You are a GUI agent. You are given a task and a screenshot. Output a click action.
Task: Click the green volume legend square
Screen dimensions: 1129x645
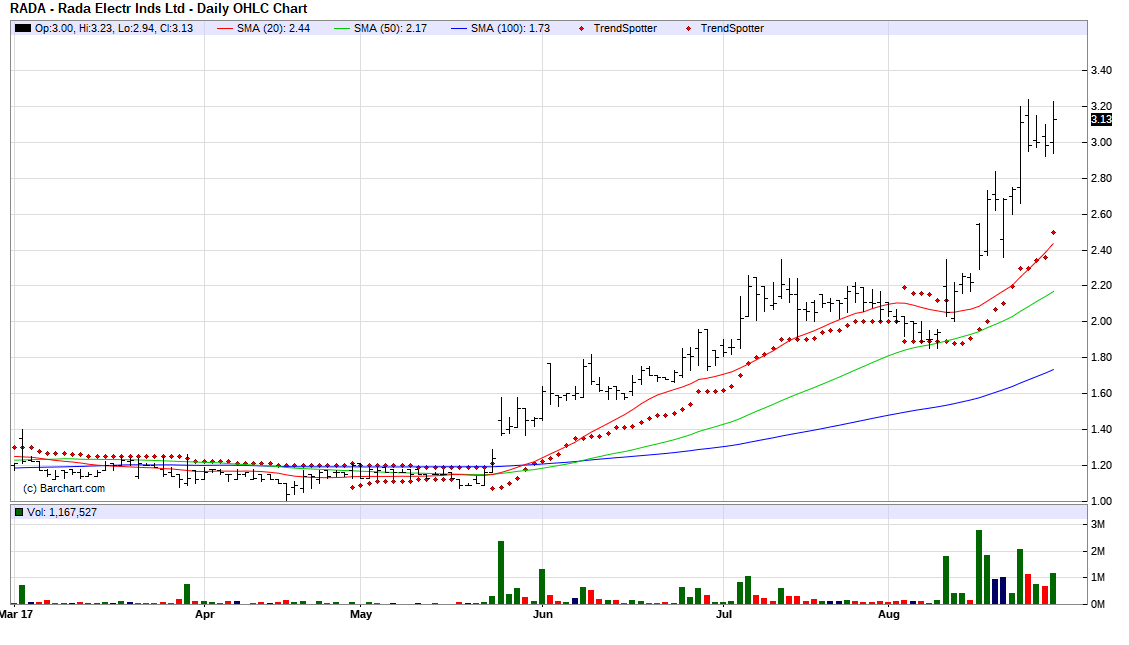(19, 513)
